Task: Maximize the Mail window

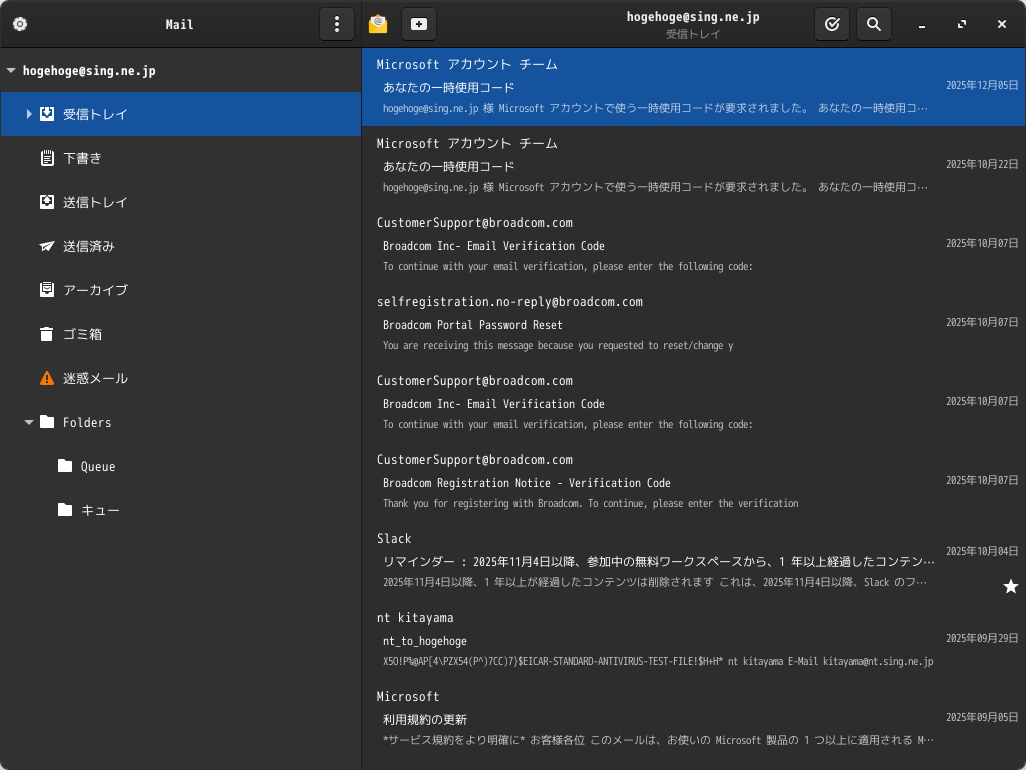Action: pyautogui.click(x=962, y=24)
